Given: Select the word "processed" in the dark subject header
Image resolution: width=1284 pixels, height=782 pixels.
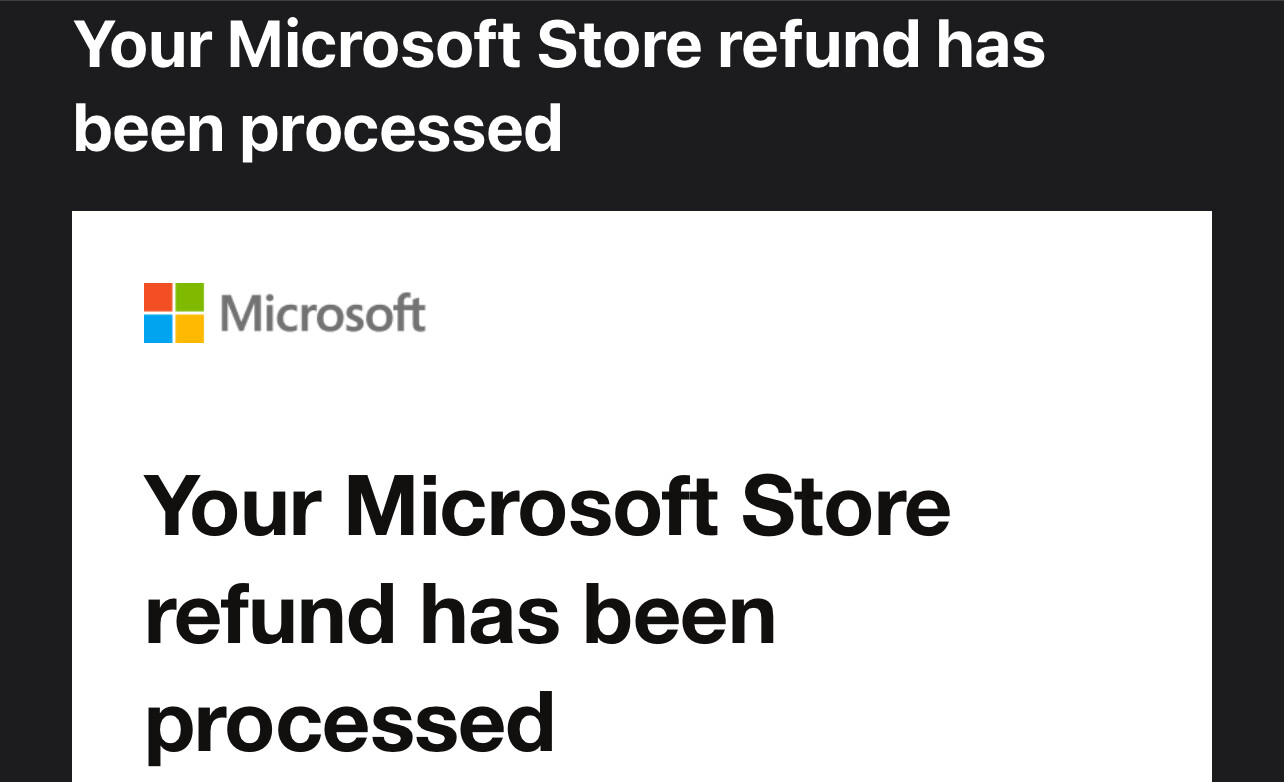Looking at the screenshot, I should pyautogui.click(x=400, y=128).
